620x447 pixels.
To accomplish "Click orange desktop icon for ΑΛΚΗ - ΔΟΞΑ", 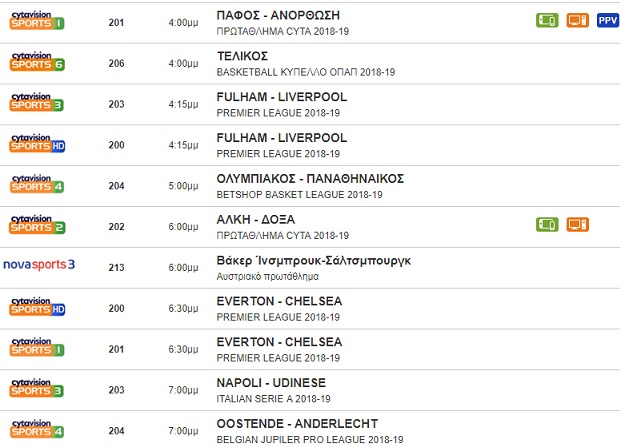I will [578, 224].
